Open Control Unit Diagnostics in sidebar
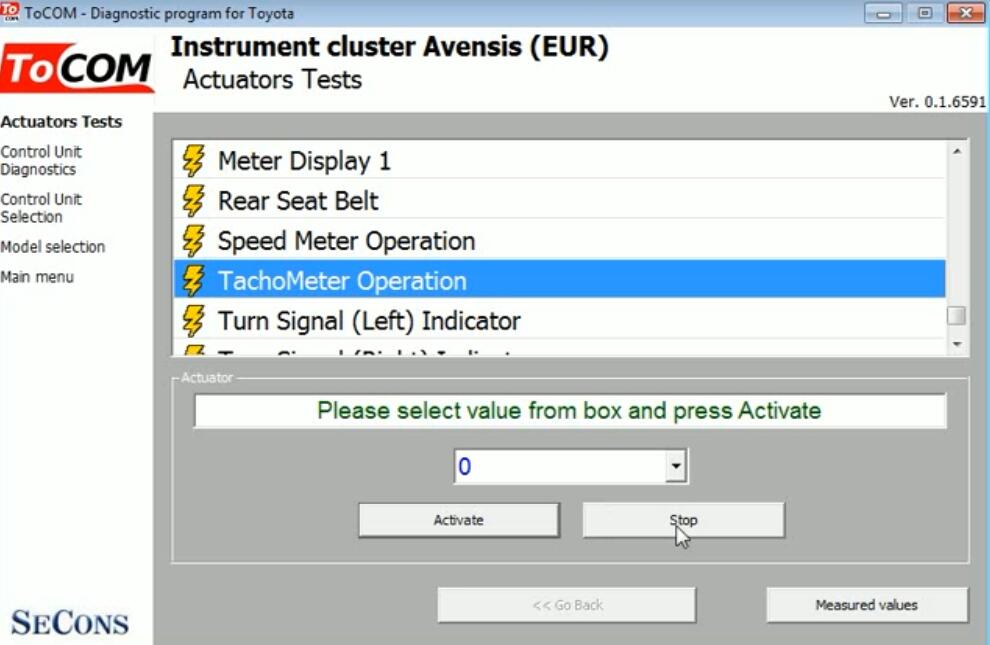 click(x=41, y=160)
